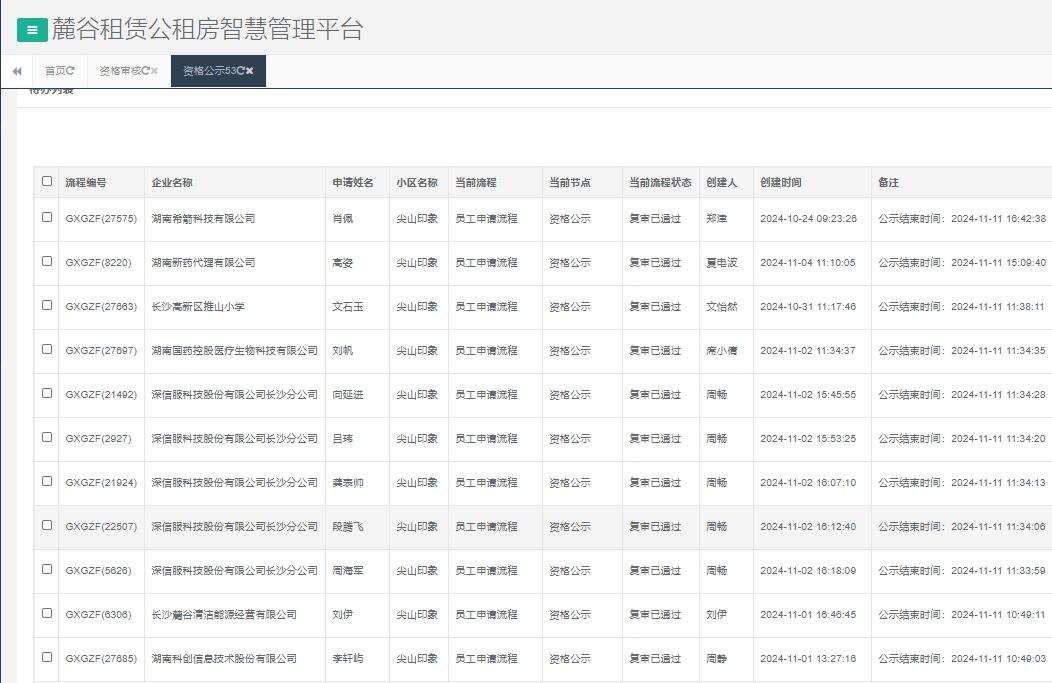
Task: Toggle the green hamburger sidebar menu
Action: (32, 30)
